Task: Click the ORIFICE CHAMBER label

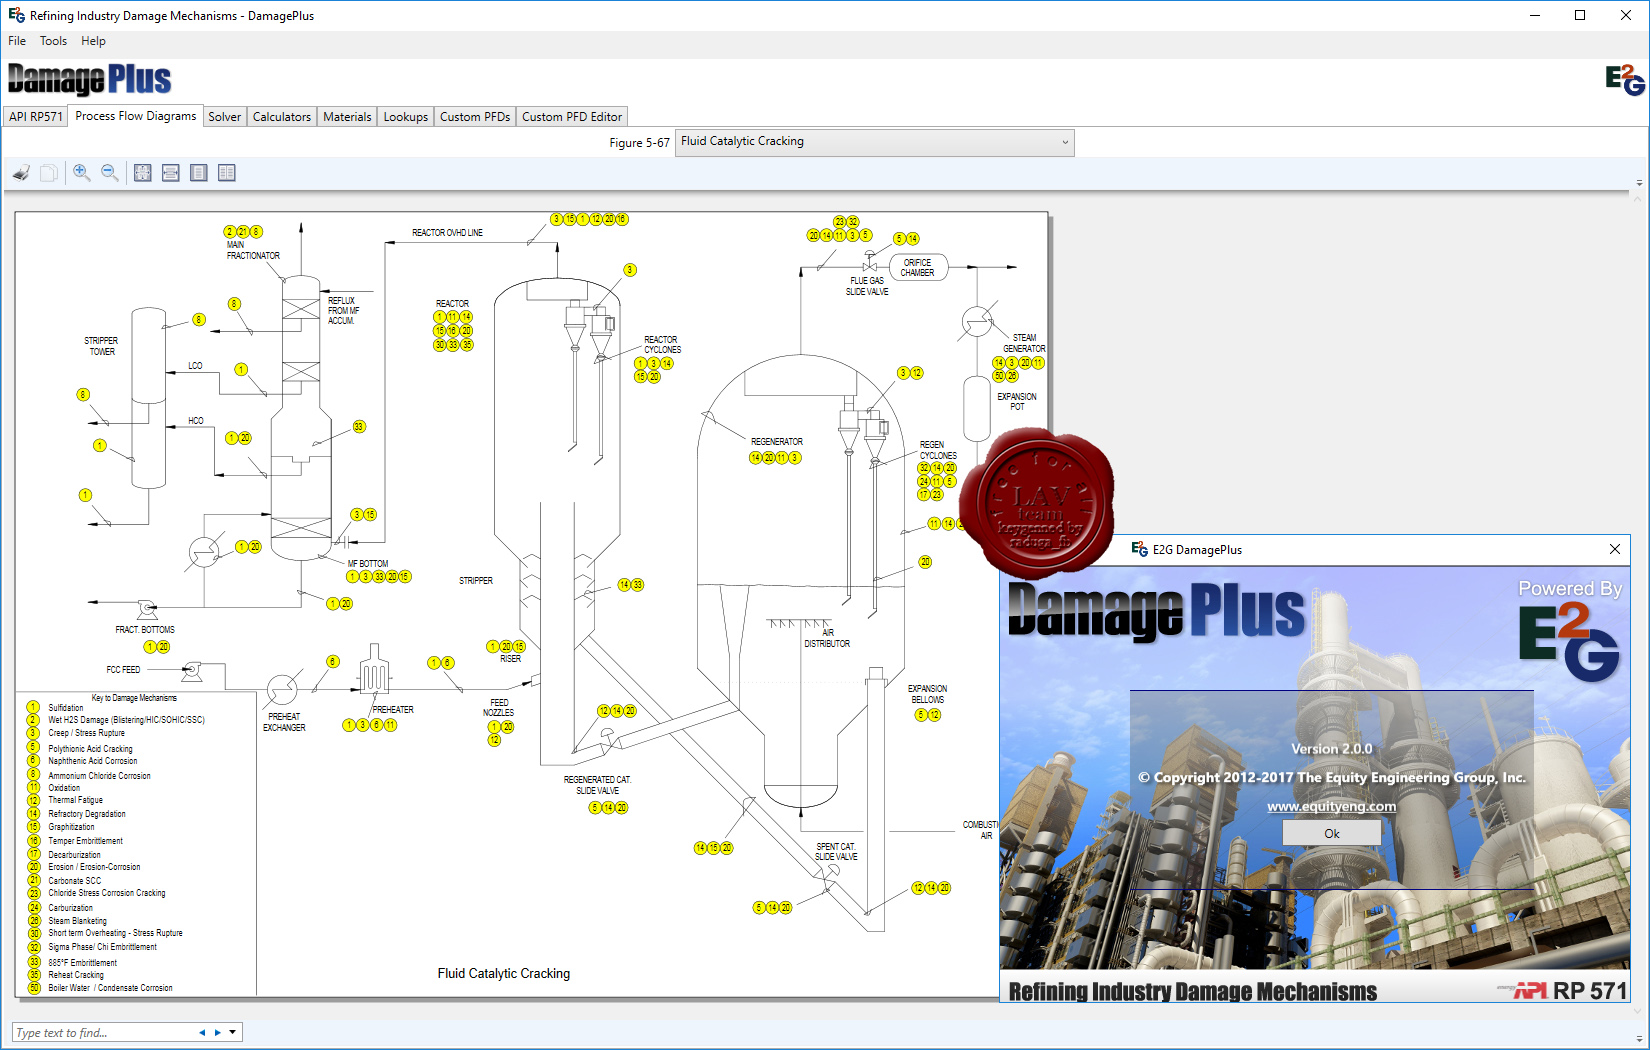Action: click(x=917, y=268)
